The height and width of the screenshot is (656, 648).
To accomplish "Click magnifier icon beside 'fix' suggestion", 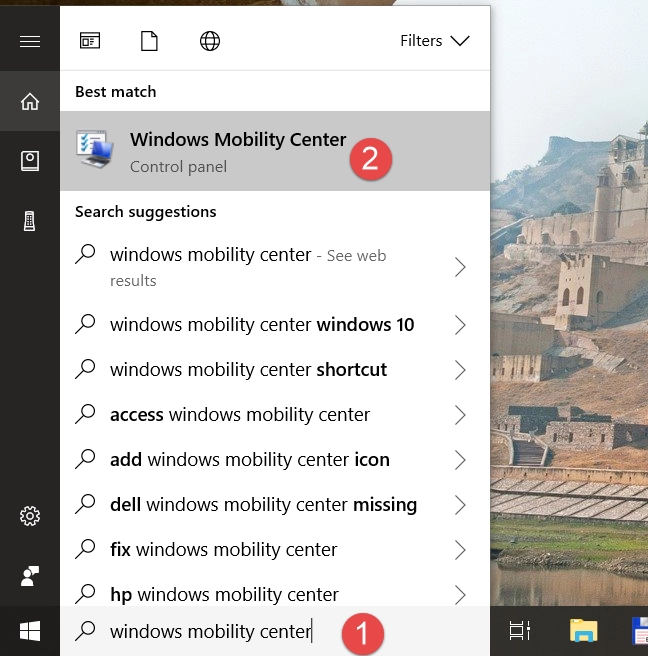I will pyautogui.click(x=85, y=549).
